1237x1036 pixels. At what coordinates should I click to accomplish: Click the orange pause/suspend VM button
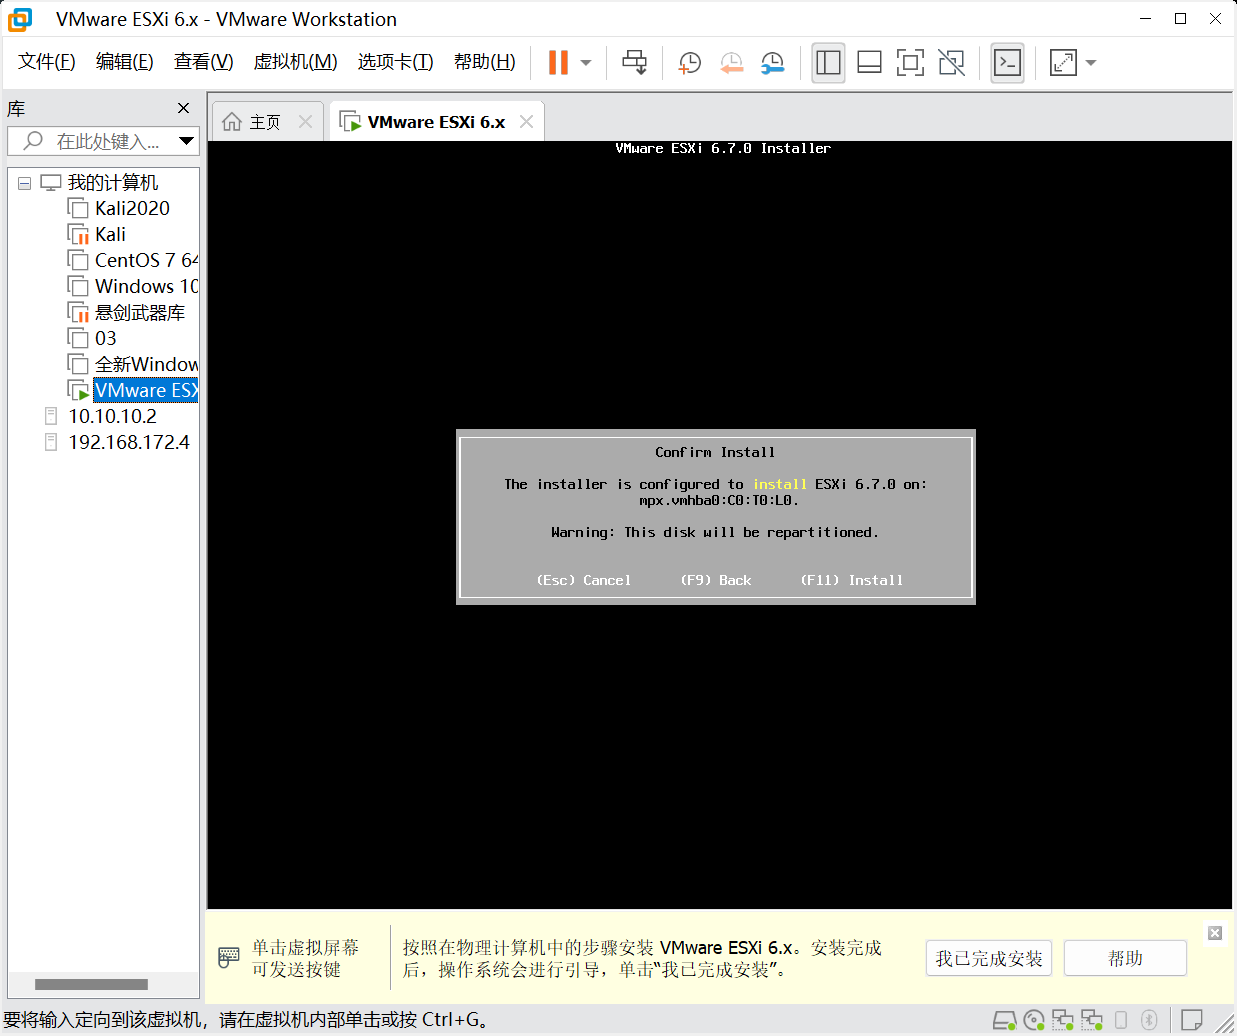pyautogui.click(x=558, y=63)
